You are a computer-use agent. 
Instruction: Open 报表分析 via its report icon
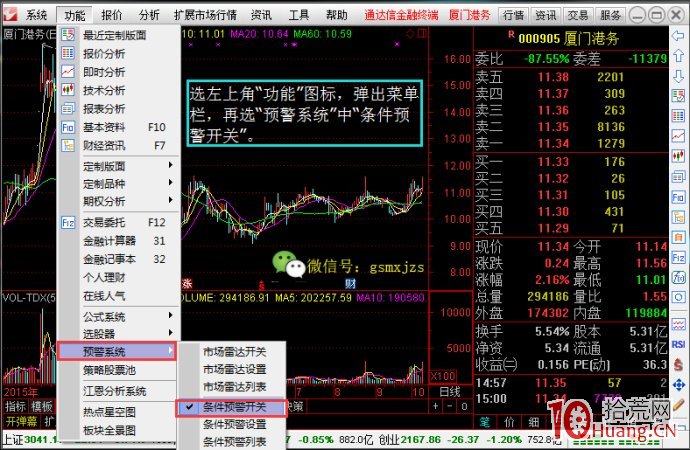pos(68,108)
